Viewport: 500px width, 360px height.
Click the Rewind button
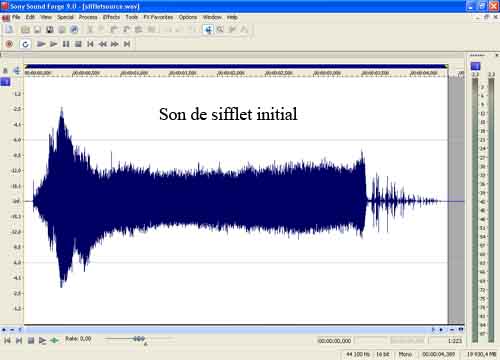coord(103,44)
